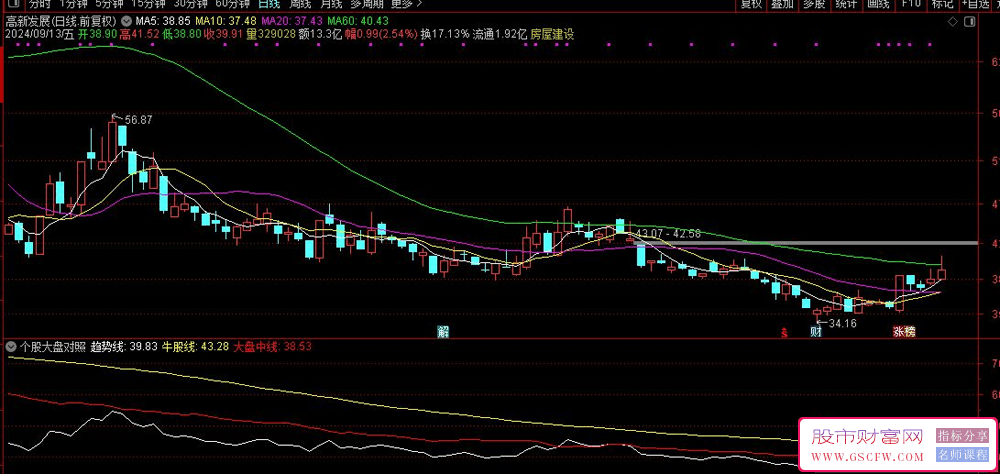1000x474 pixels.
Task: Click the diamond icon at top right
Action: pos(953,20)
